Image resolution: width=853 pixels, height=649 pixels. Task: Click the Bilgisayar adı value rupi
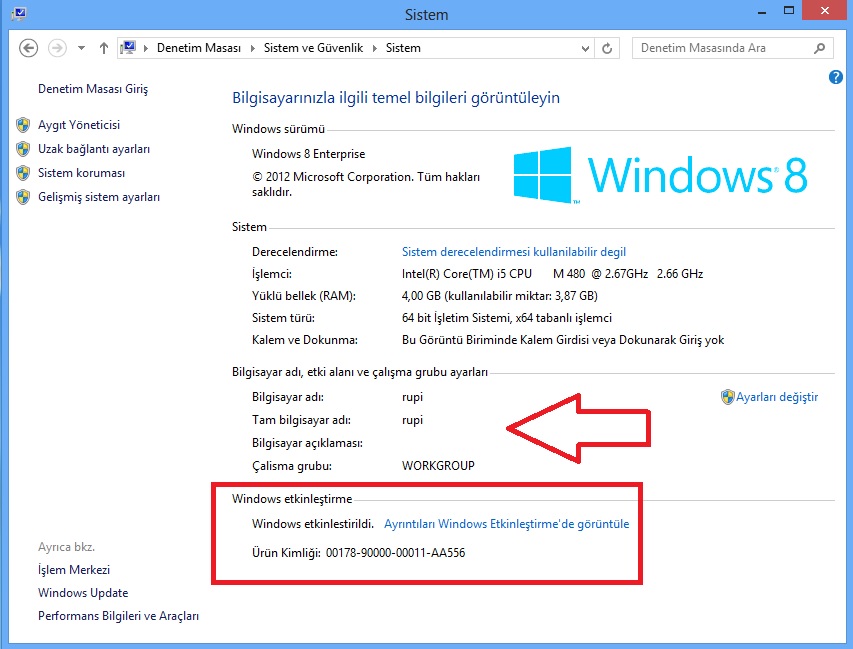(x=412, y=397)
